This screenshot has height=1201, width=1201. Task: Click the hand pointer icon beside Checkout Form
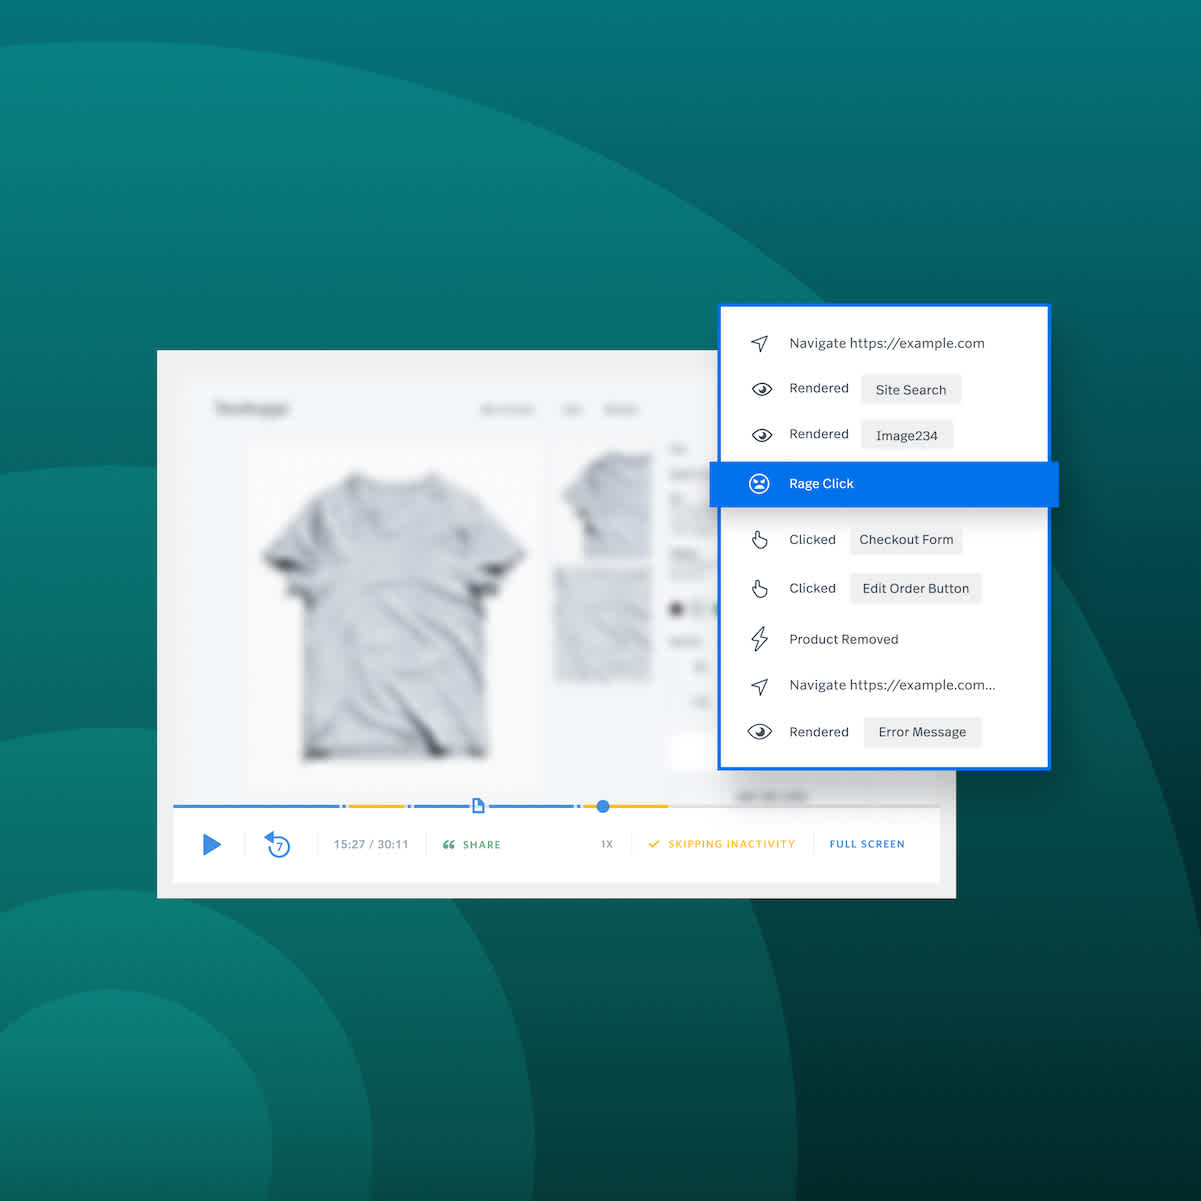pyautogui.click(x=760, y=540)
